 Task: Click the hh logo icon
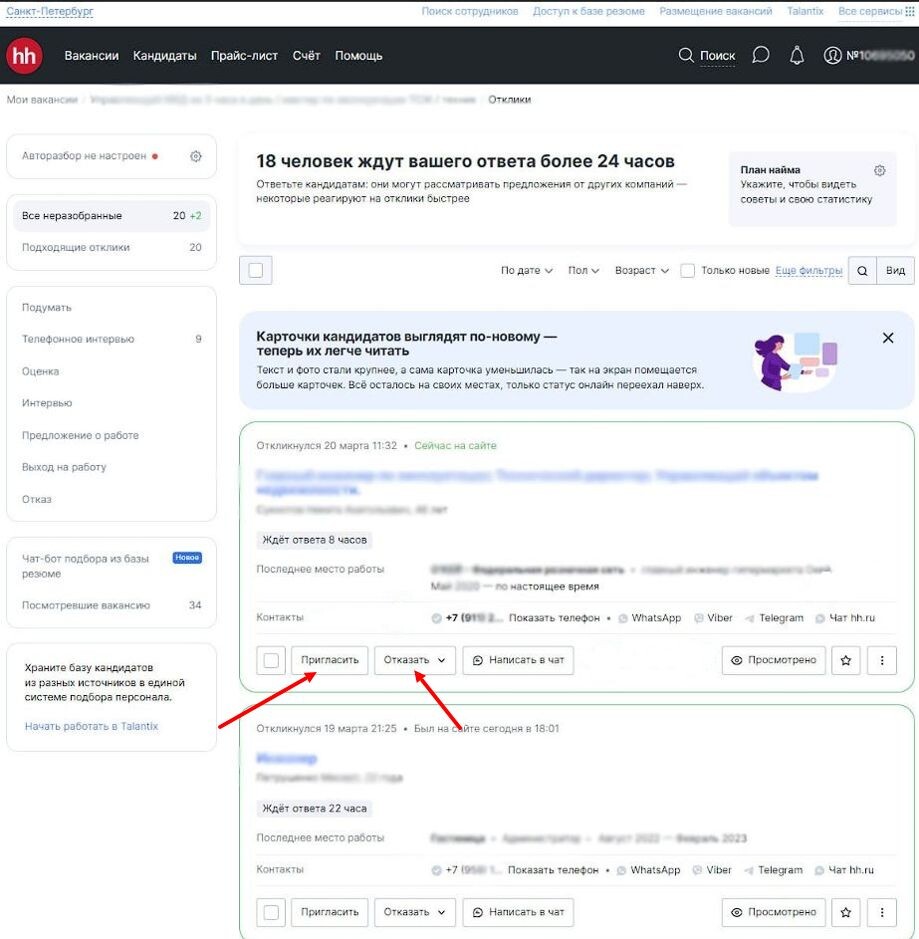click(24, 56)
